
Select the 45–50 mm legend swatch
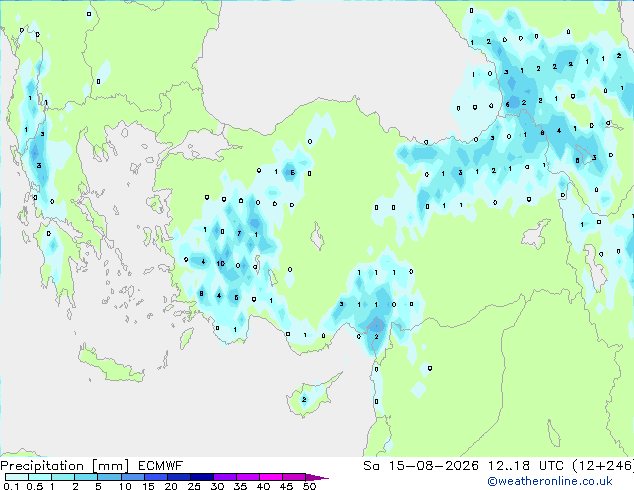[x=294, y=477]
